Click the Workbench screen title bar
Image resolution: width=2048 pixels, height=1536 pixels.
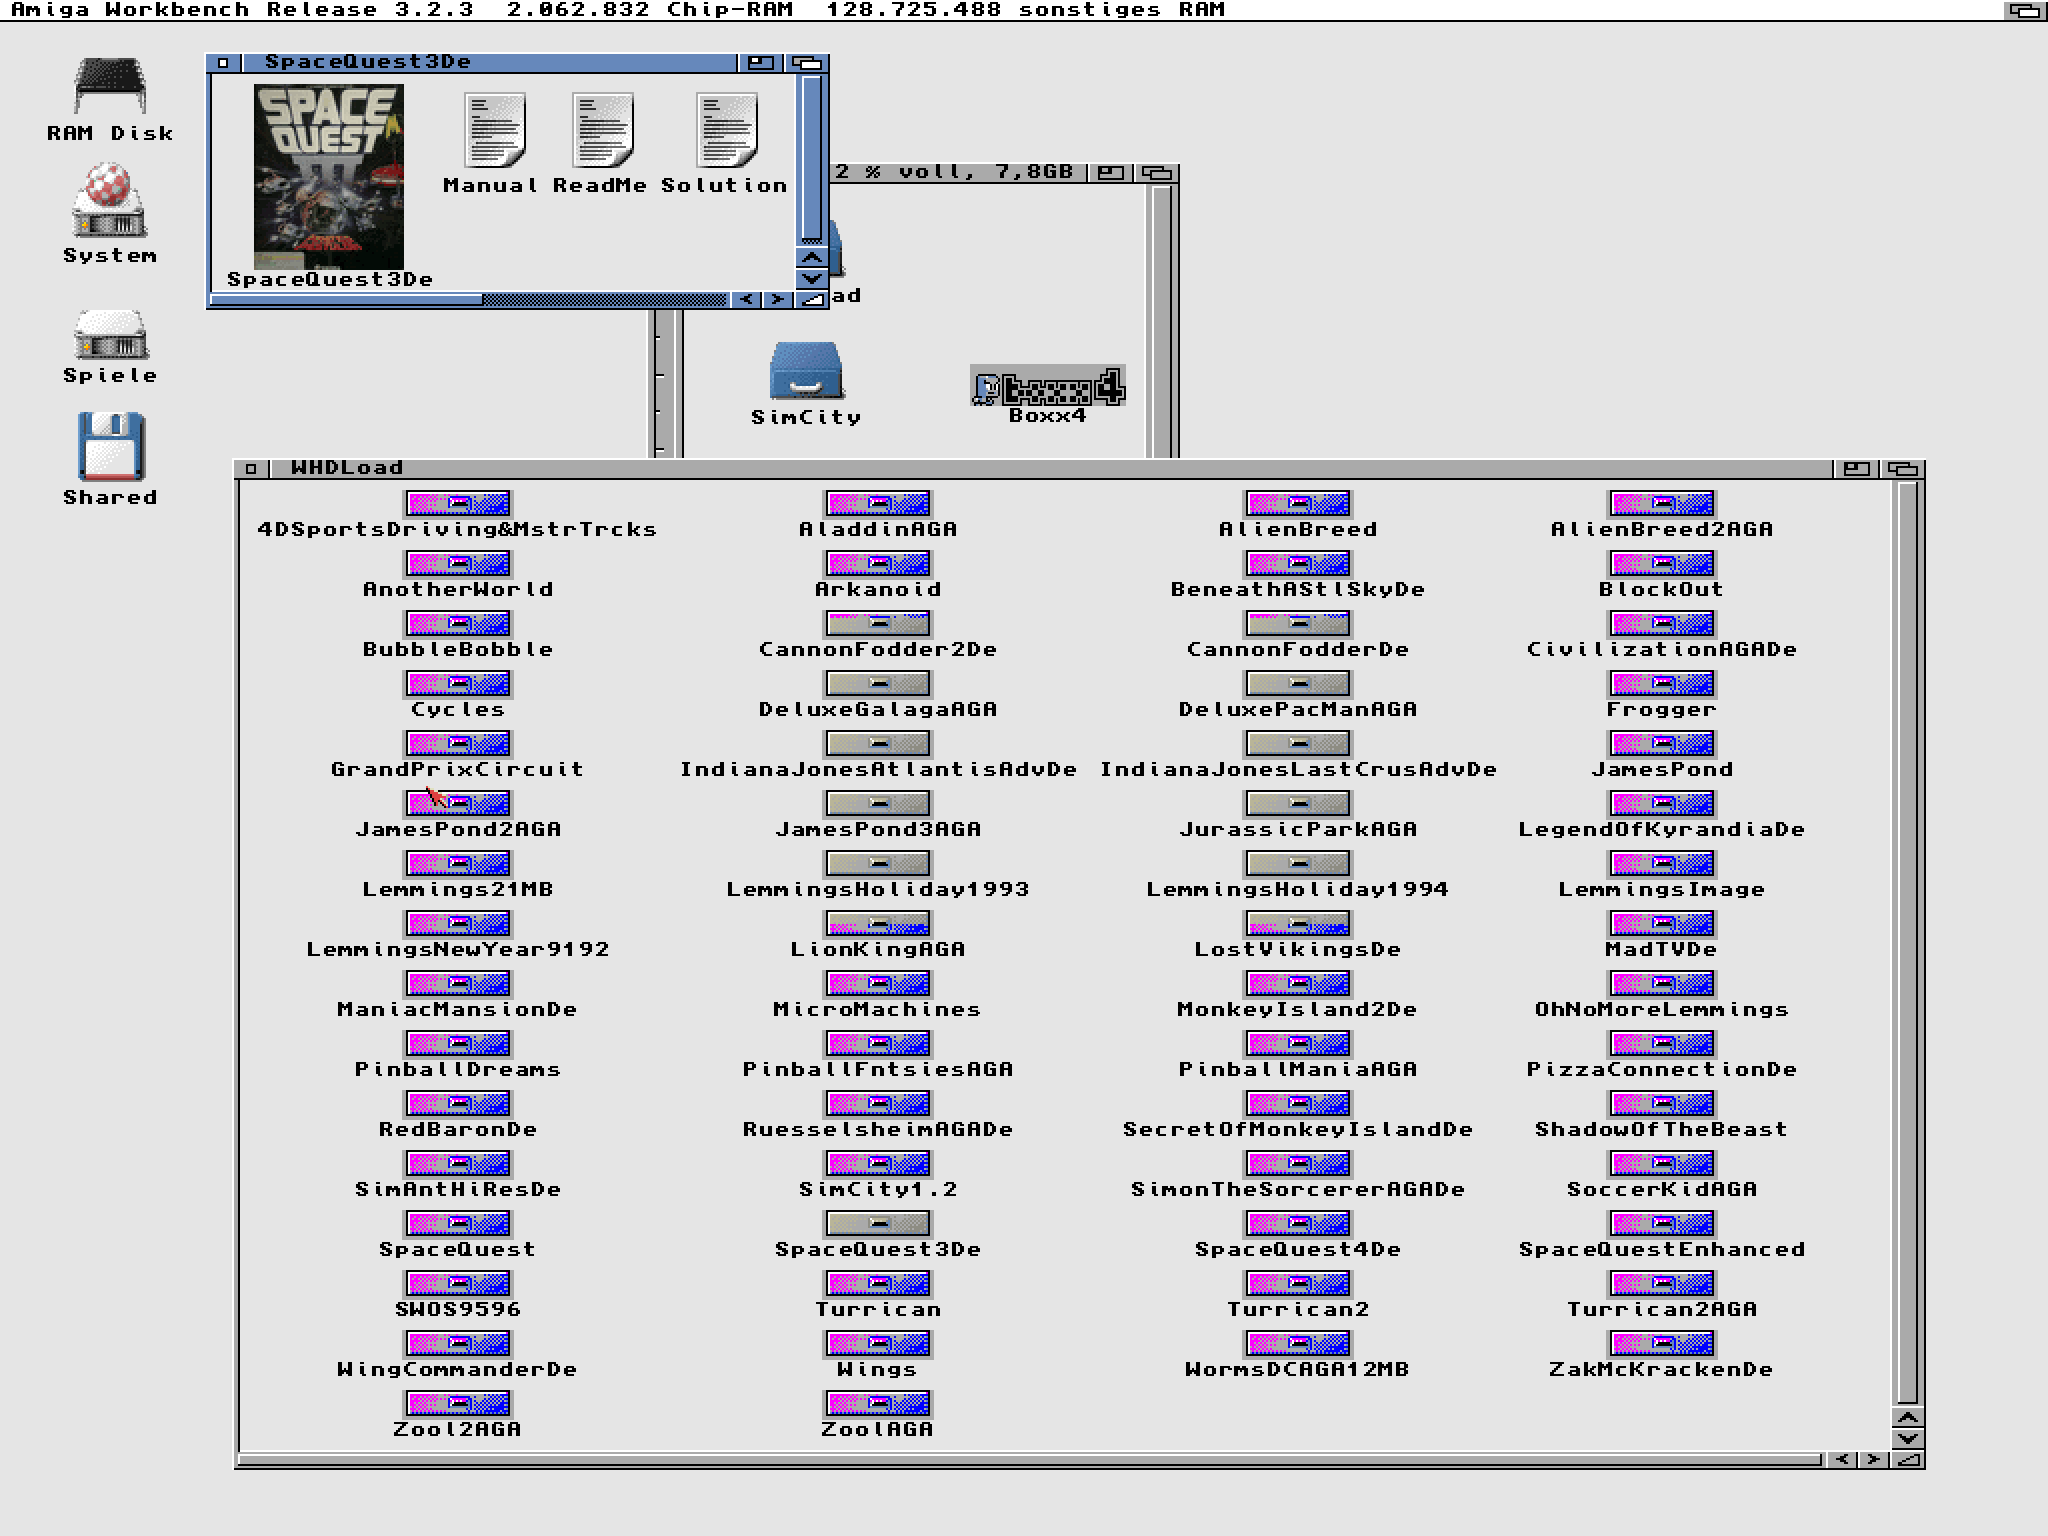tap(1000, 10)
